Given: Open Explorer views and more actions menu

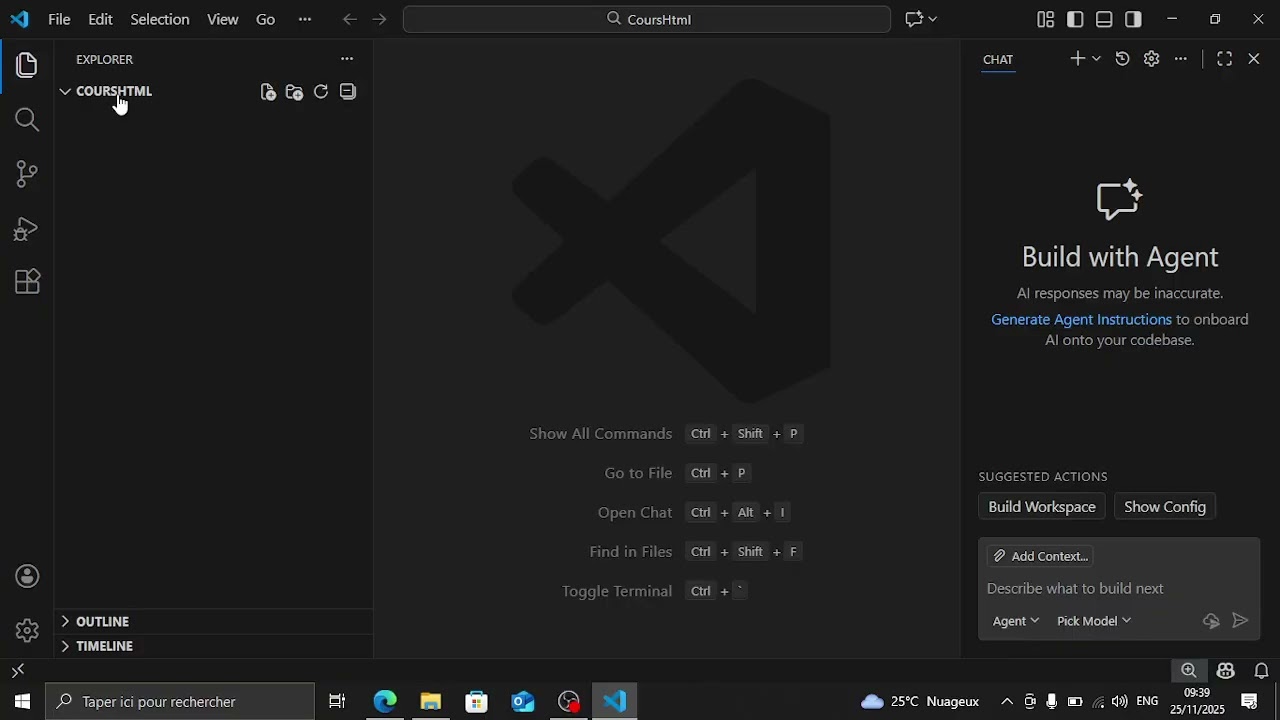Looking at the screenshot, I should click(347, 59).
